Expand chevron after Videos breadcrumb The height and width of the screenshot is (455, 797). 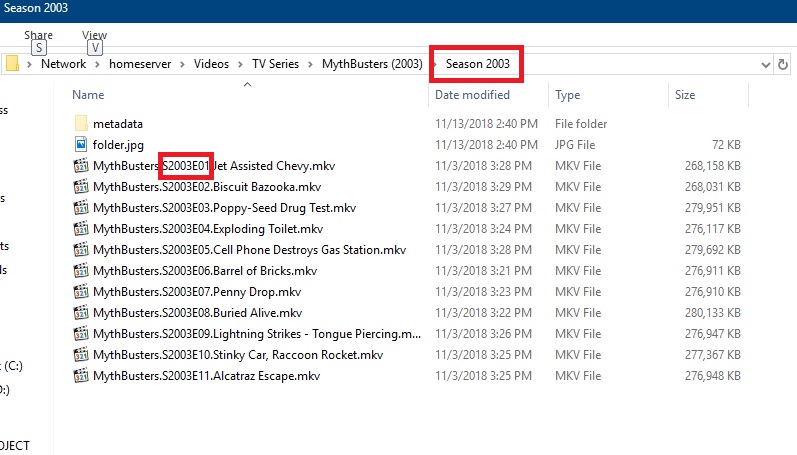240,64
